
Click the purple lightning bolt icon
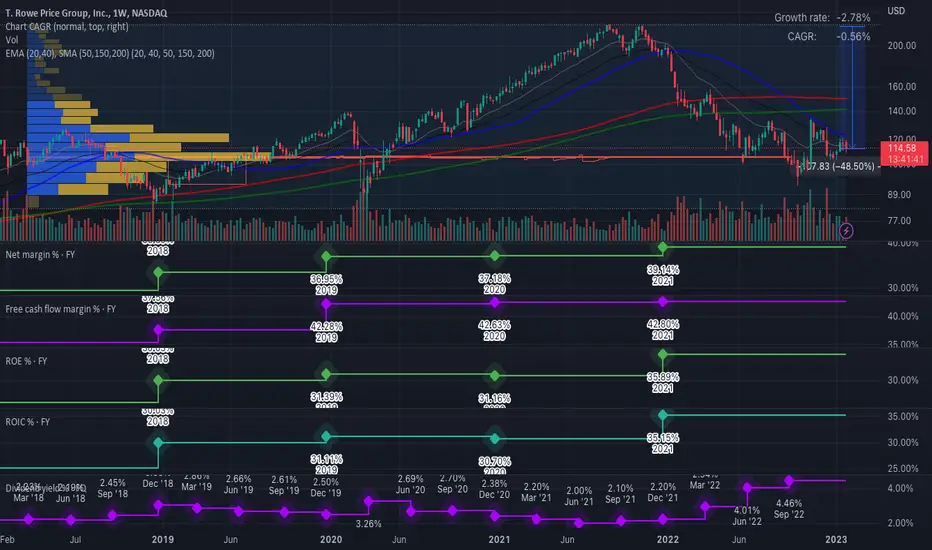[x=846, y=231]
